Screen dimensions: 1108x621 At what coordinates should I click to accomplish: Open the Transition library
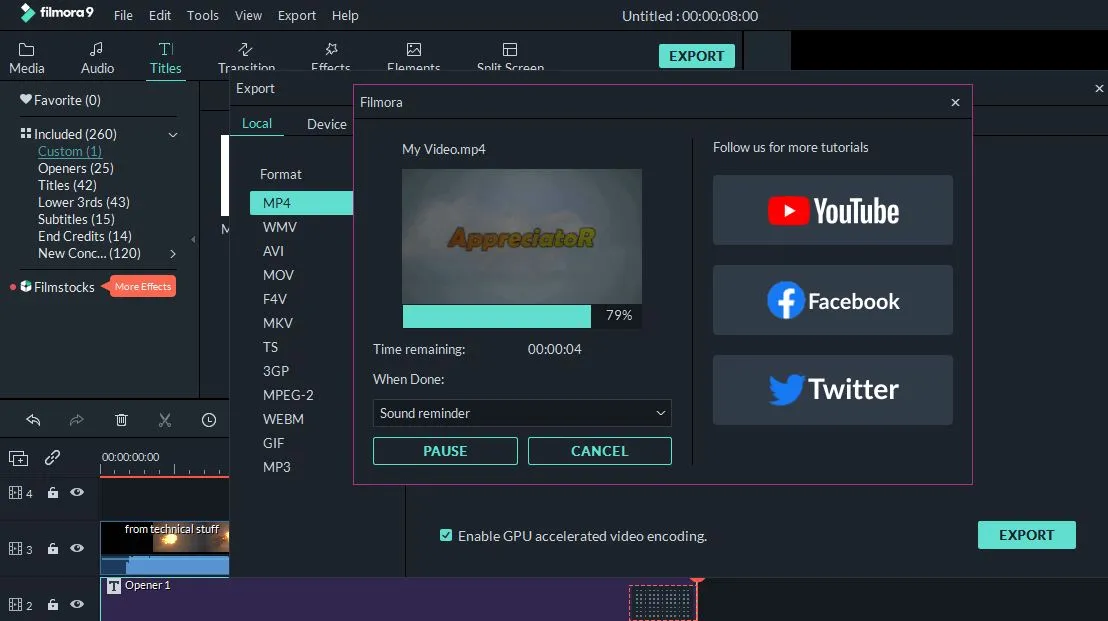[x=246, y=58]
